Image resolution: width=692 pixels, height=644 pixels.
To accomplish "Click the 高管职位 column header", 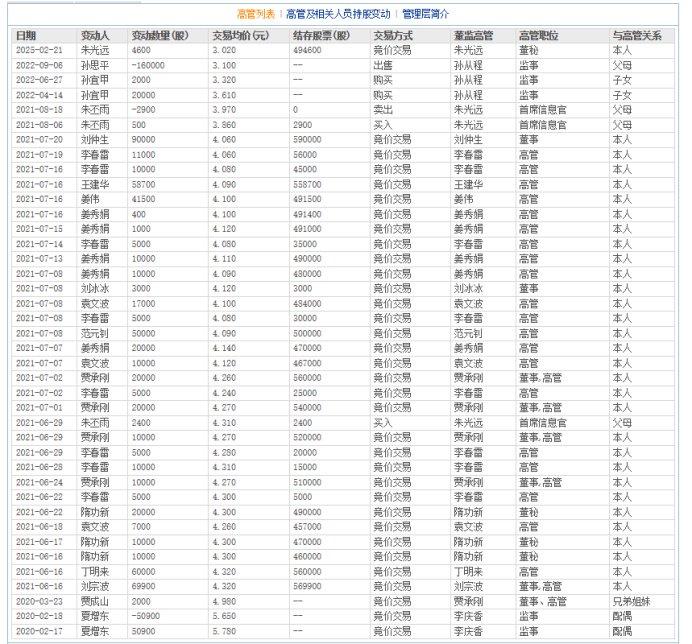I will click(x=539, y=35).
